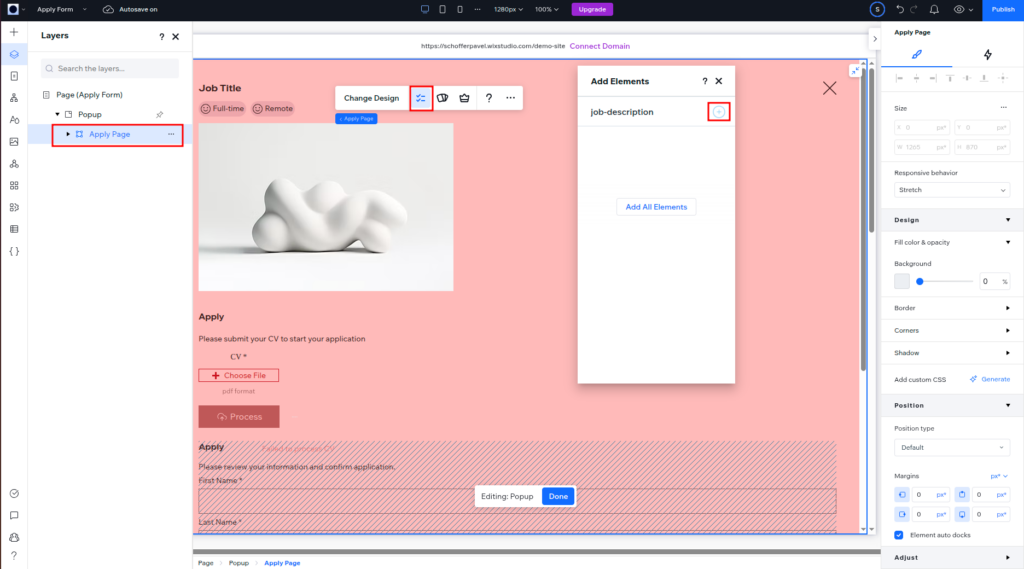
Task: Open the code braces icon in sidebar
Action: [x=14, y=251]
